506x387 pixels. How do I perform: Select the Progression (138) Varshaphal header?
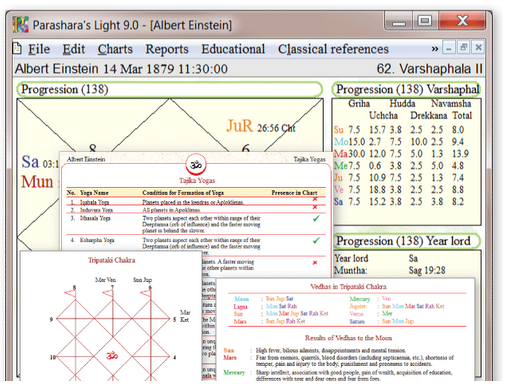click(x=406, y=89)
